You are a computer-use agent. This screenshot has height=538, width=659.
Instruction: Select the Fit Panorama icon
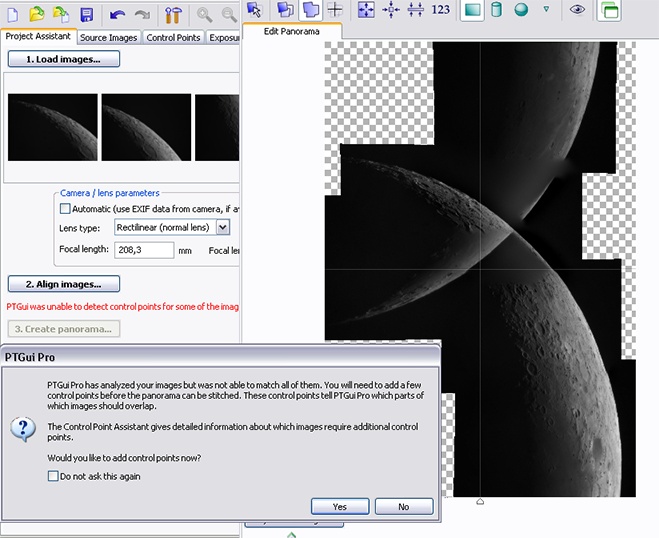(x=367, y=10)
